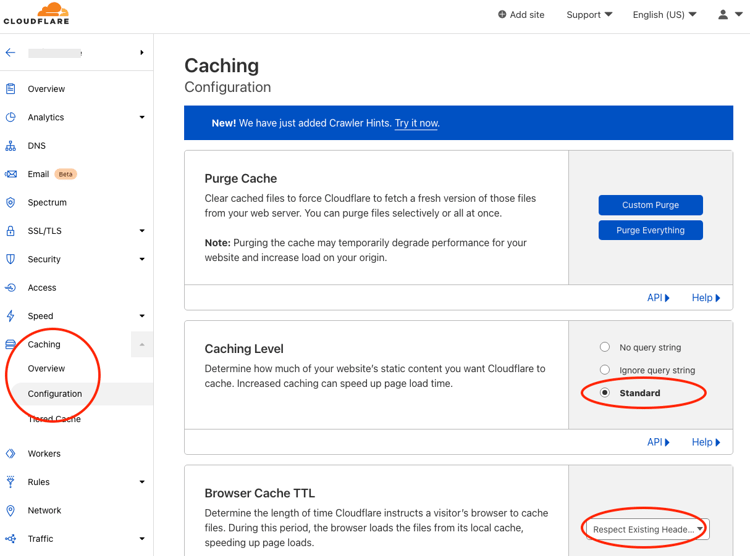
Task: Click the Purge Everything button
Action: point(651,230)
